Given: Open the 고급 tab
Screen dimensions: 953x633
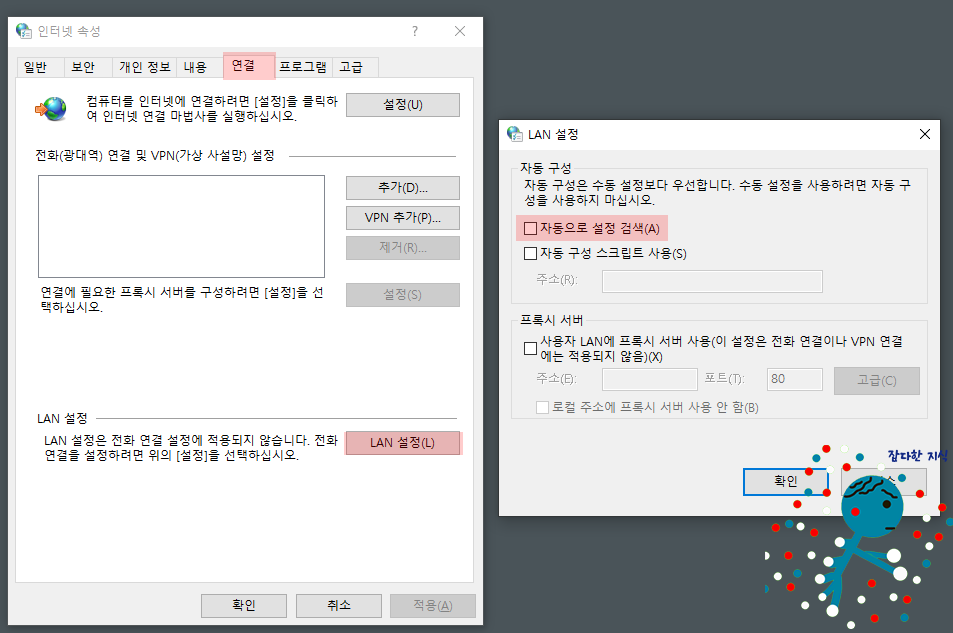Looking at the screenshot, I should click(x=353, y=66).
